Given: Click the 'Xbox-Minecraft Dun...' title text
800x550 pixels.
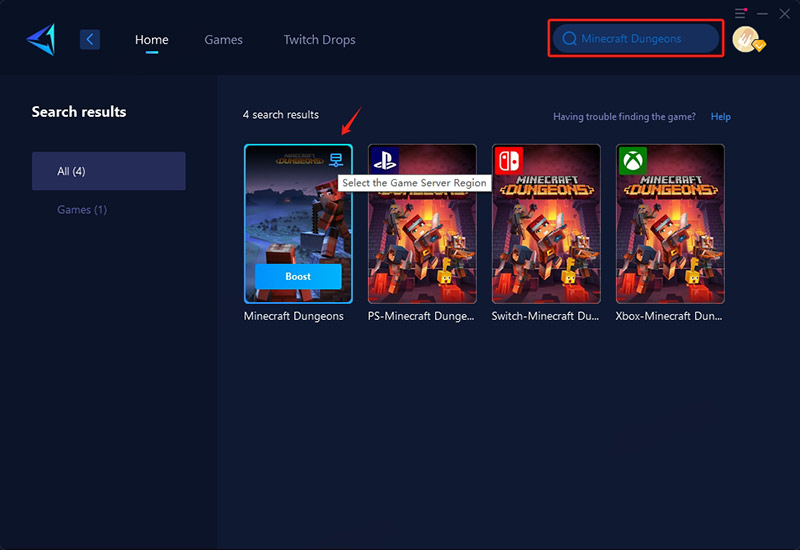Looking at the screenshot, I should [x=668, y=316].
